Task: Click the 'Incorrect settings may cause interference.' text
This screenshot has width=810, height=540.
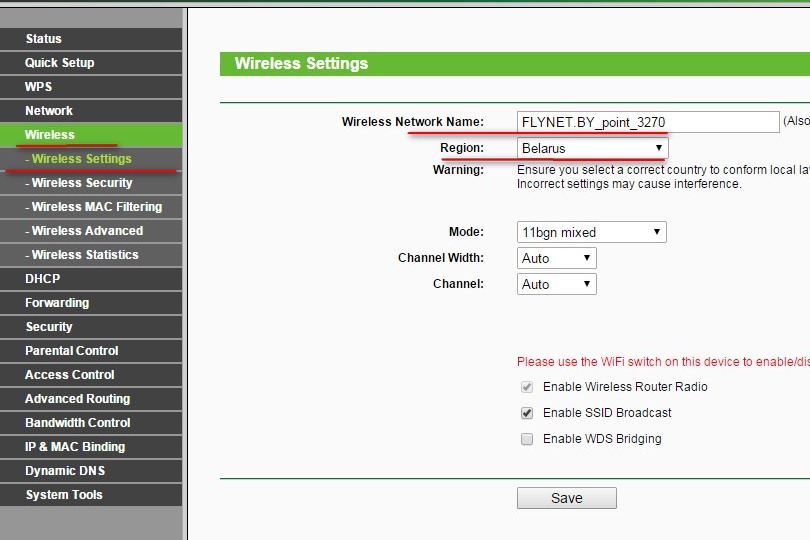Action: (x=629, y=184)
